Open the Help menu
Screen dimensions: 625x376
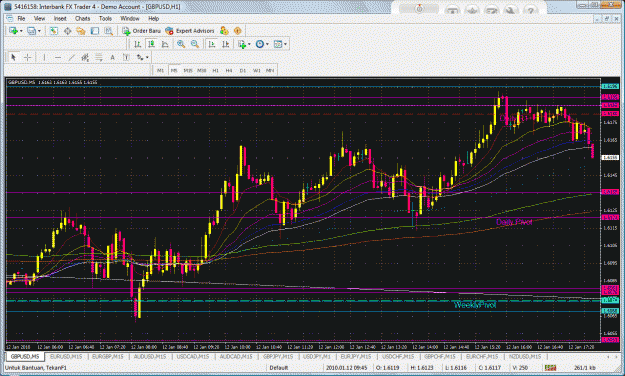point(153,18)
